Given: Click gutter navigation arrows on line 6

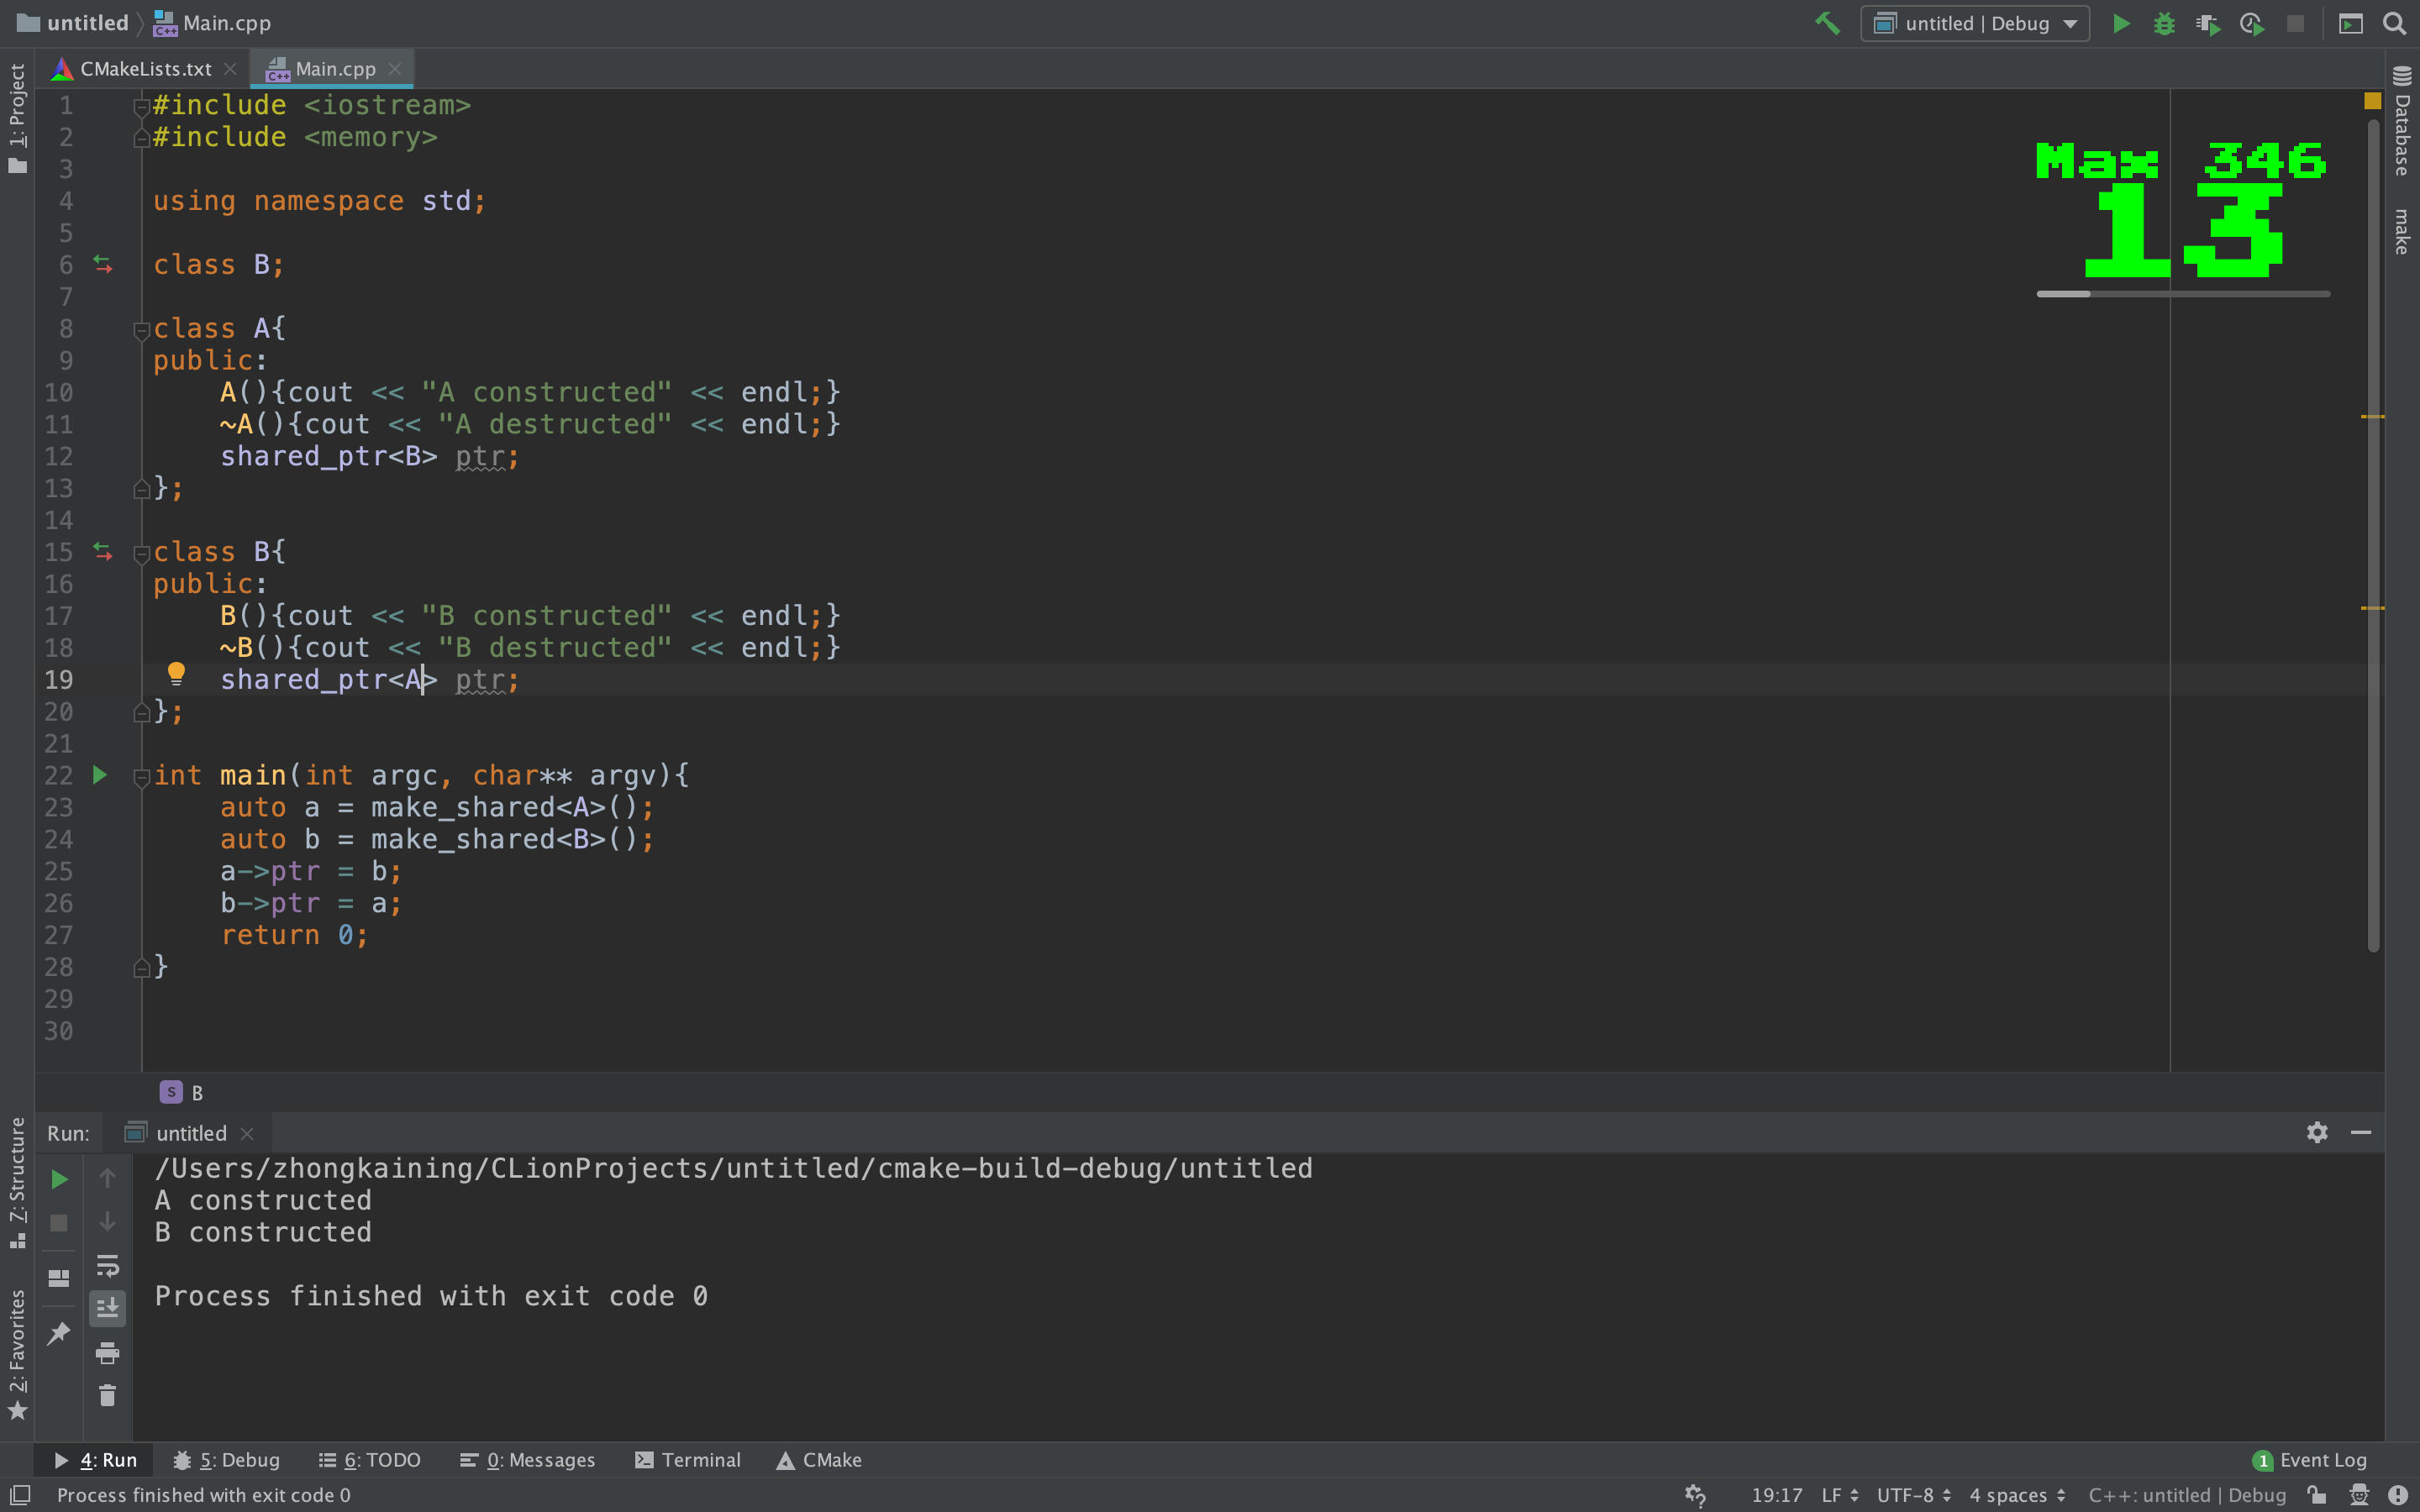Looking at the screenshot, I should pos(103,264).
